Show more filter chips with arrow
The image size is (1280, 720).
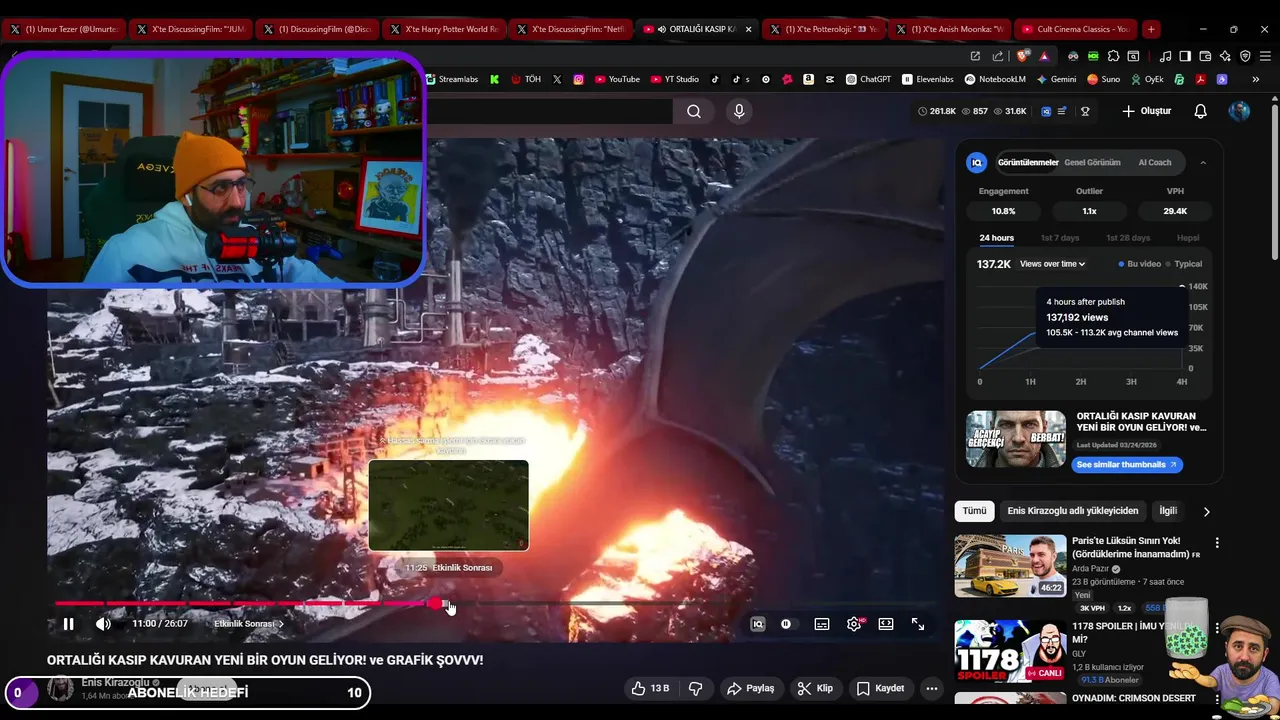[1206, 511]
